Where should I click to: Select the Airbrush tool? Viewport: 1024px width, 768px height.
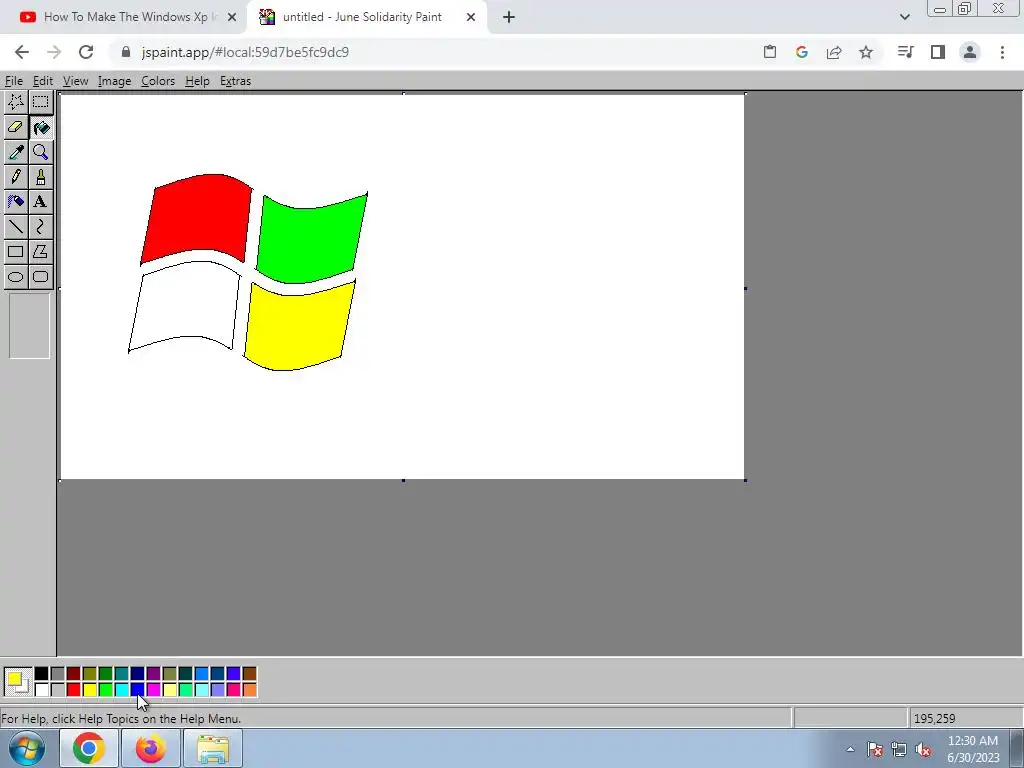coord(16,202)
